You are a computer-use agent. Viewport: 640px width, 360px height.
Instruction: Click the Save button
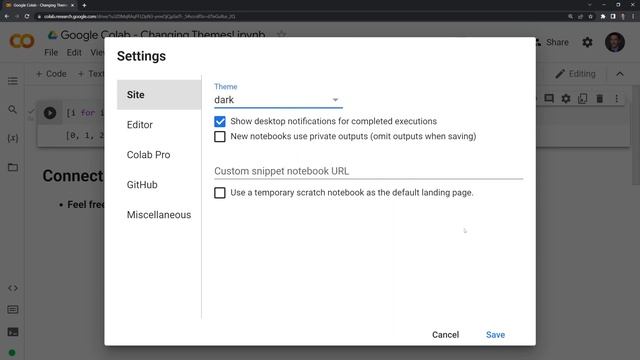coord(495,335)
